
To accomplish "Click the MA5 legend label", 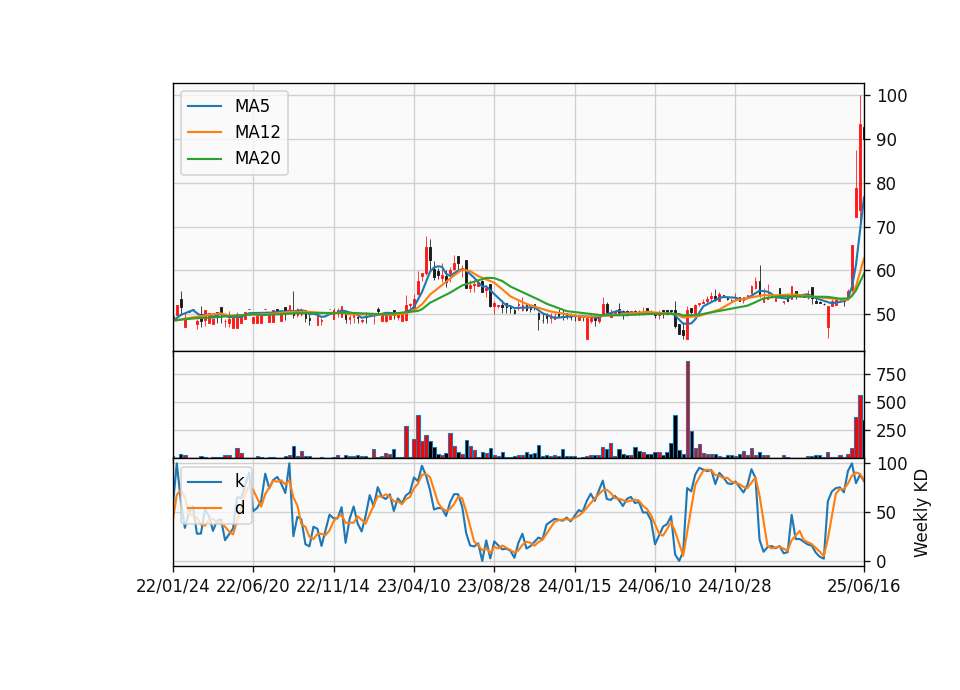I will pyautogui.click(x=252, y=106).
